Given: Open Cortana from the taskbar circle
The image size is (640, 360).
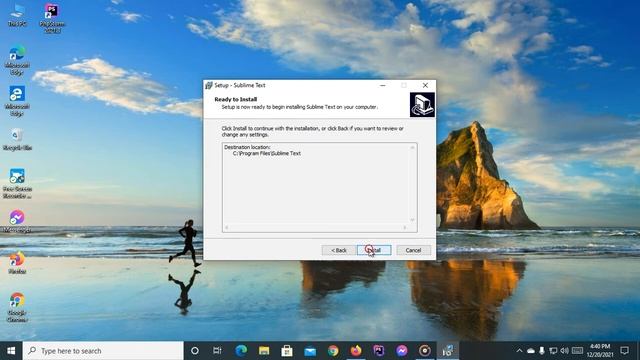Looking at the screenshot, I should point(195,351).
